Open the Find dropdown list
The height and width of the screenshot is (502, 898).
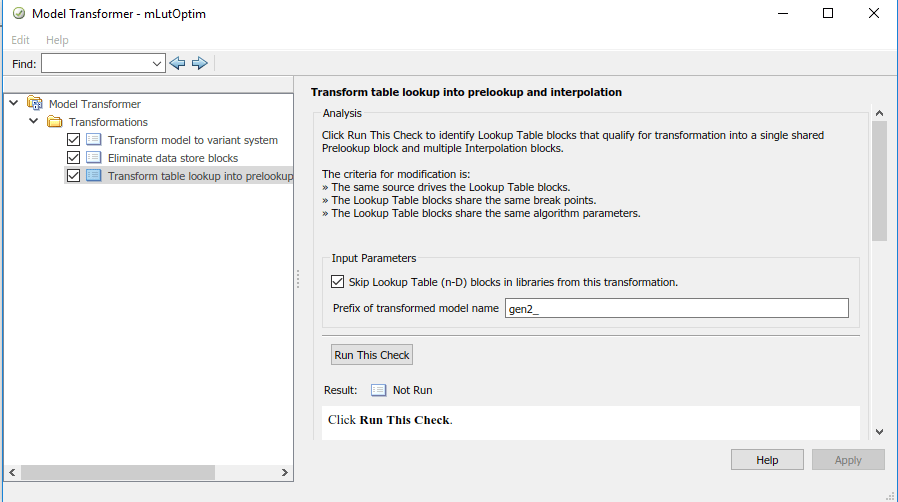156,63
